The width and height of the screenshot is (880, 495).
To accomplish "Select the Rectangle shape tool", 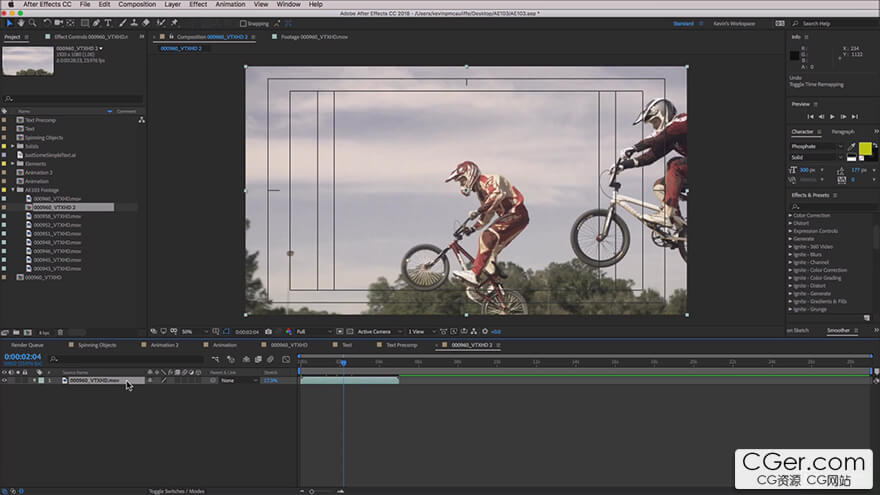I will tap(85, 23).
